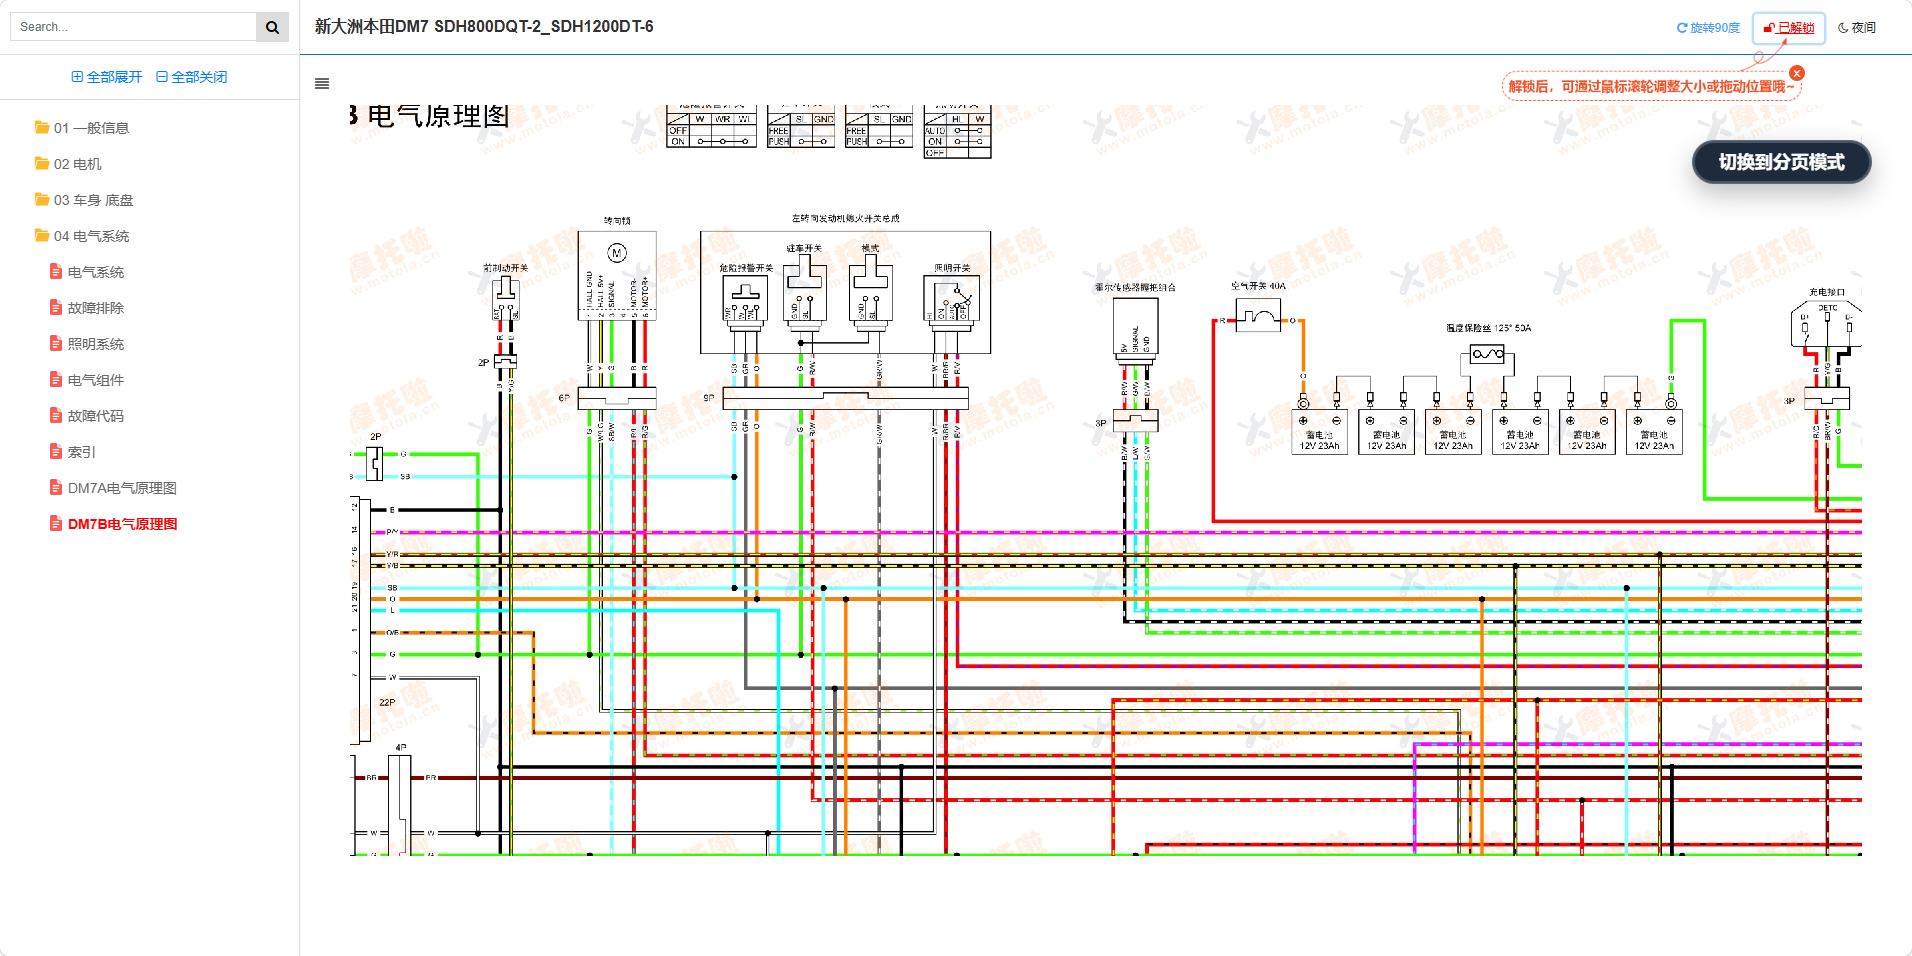Select the highlighted DM7B电气原理图 item

[x=122, y=524]
